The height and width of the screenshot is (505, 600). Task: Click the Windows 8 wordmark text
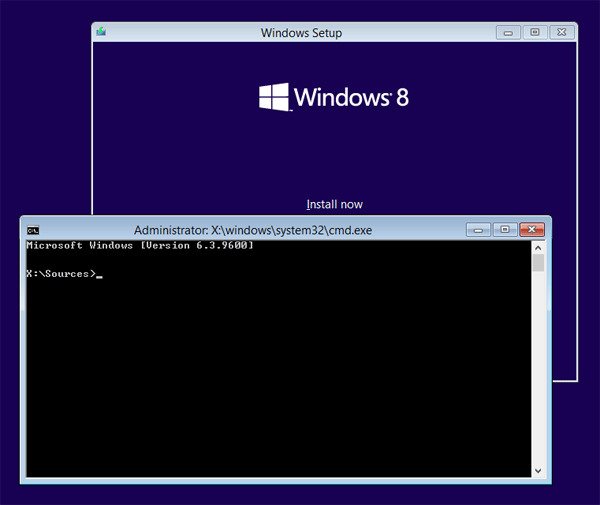[x=351, y=98]
